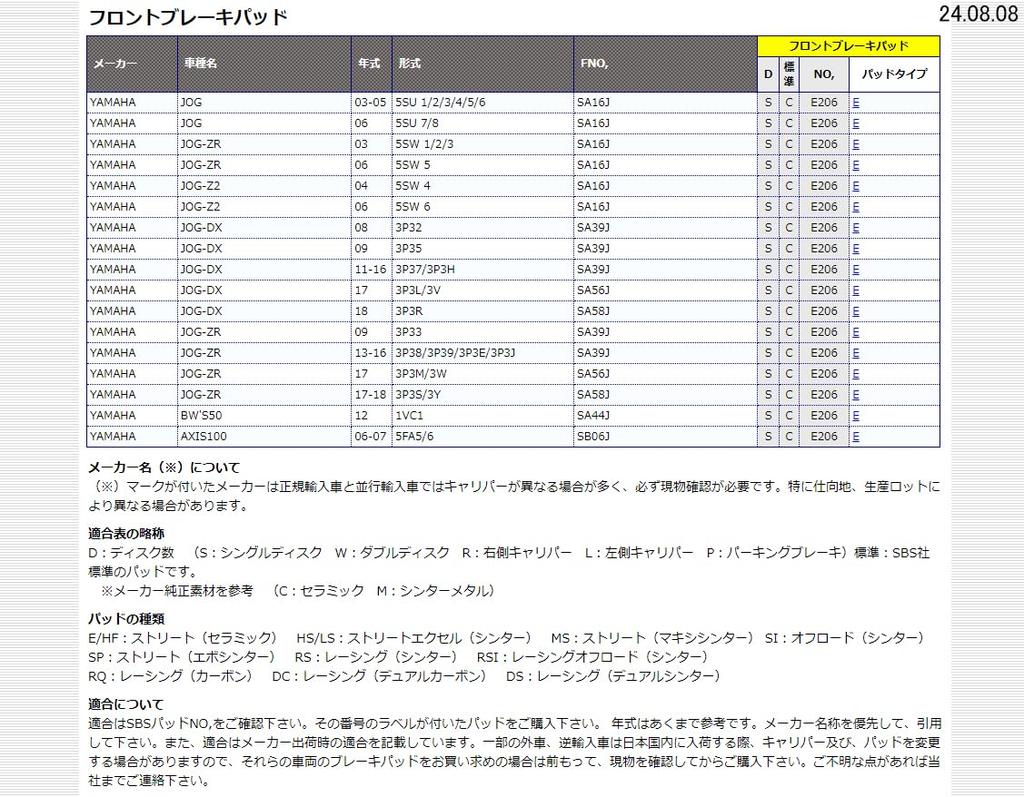
Task: Follow E link for JOG-Z2 5SW 4
Action: [x=856, y=186]
